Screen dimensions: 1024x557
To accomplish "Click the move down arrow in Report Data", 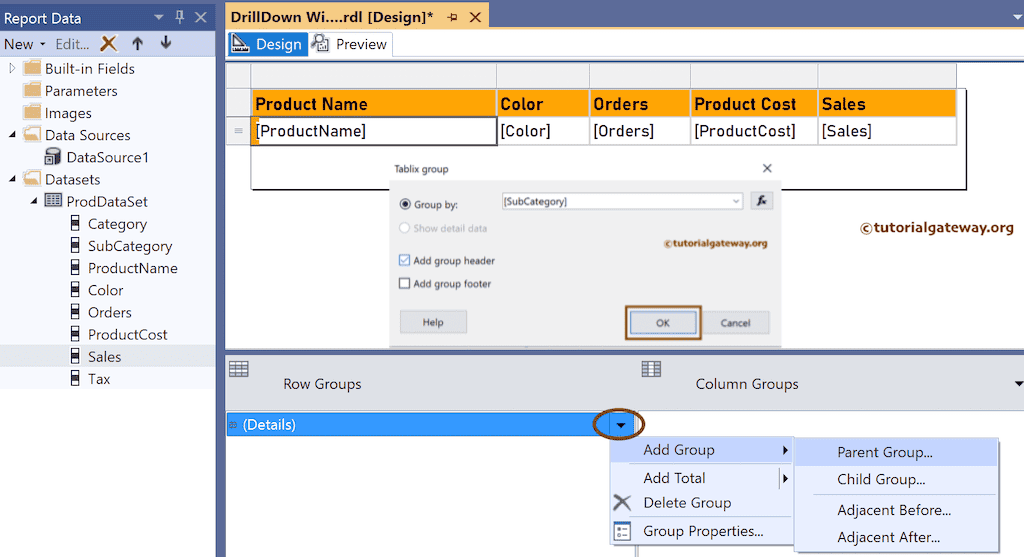I will (x=166, y=43).
